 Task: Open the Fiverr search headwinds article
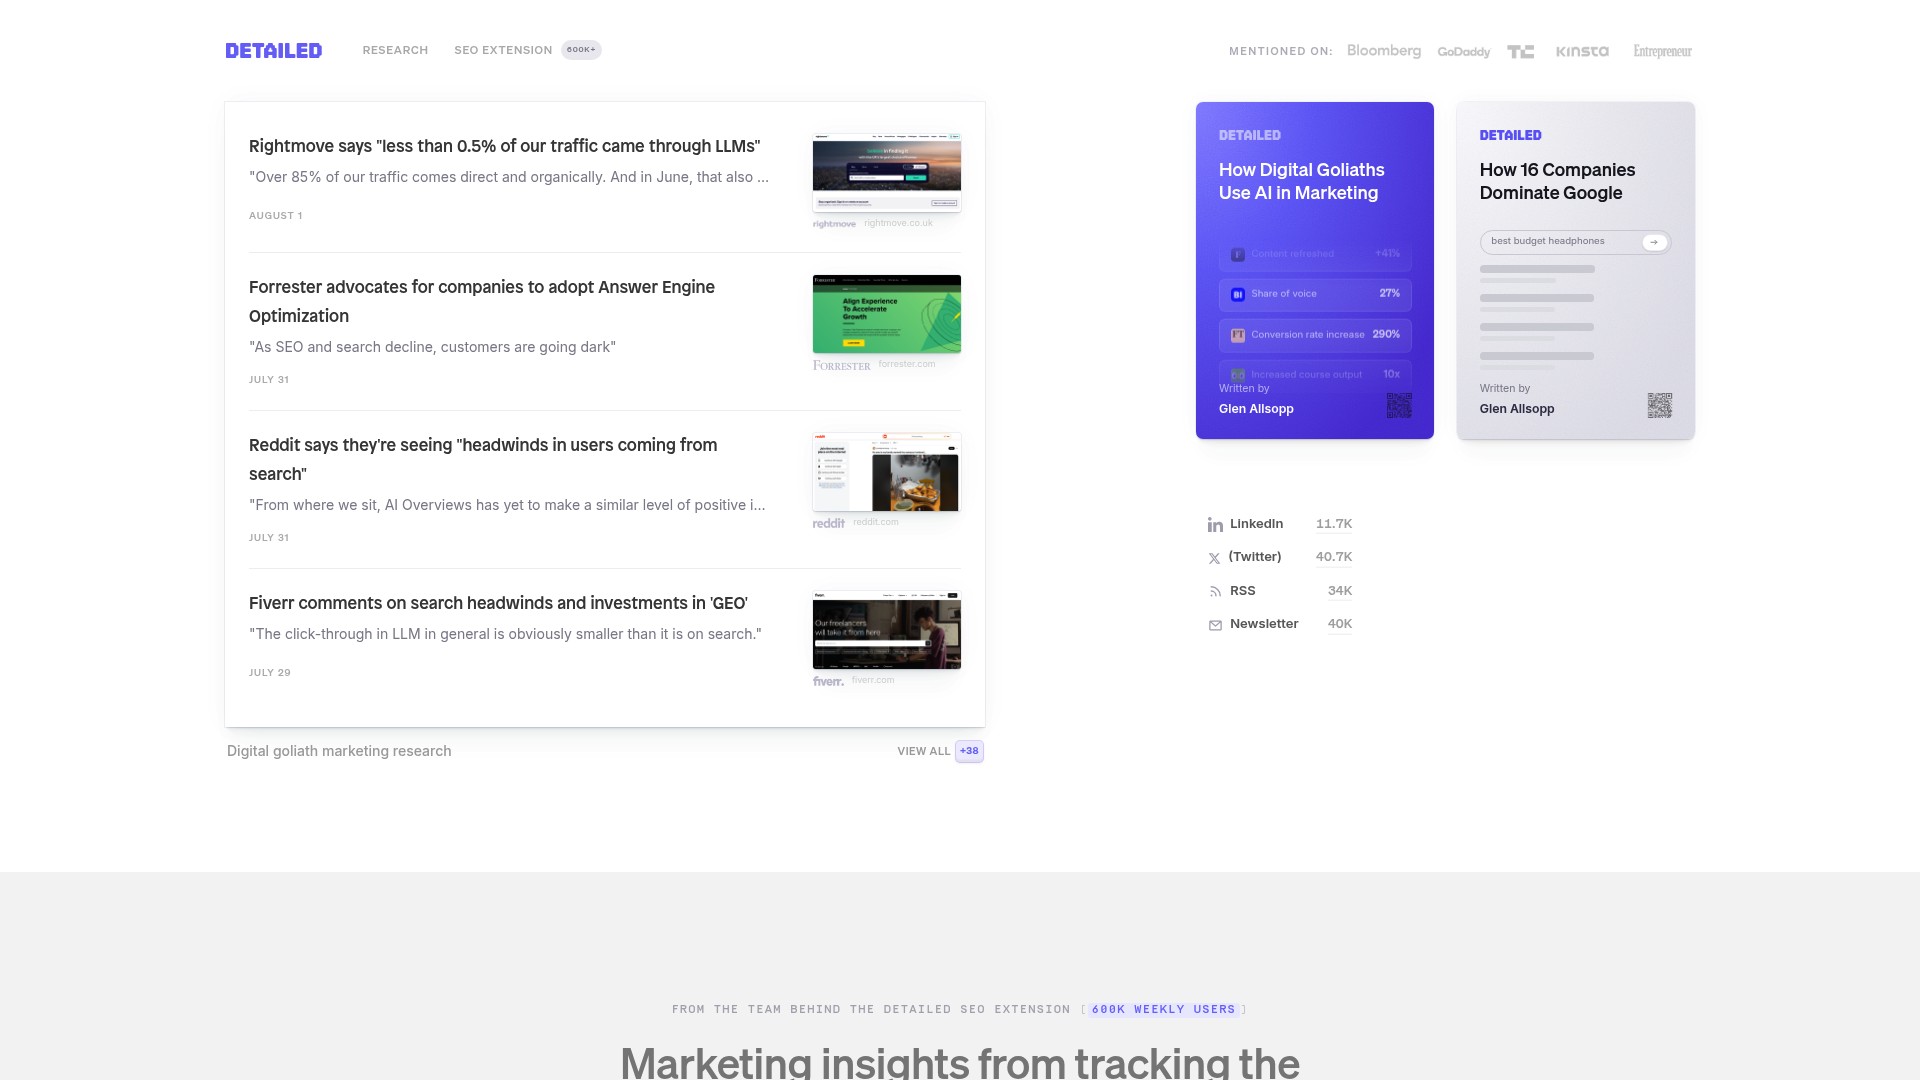pyautogui.click(x=498, y=603)
